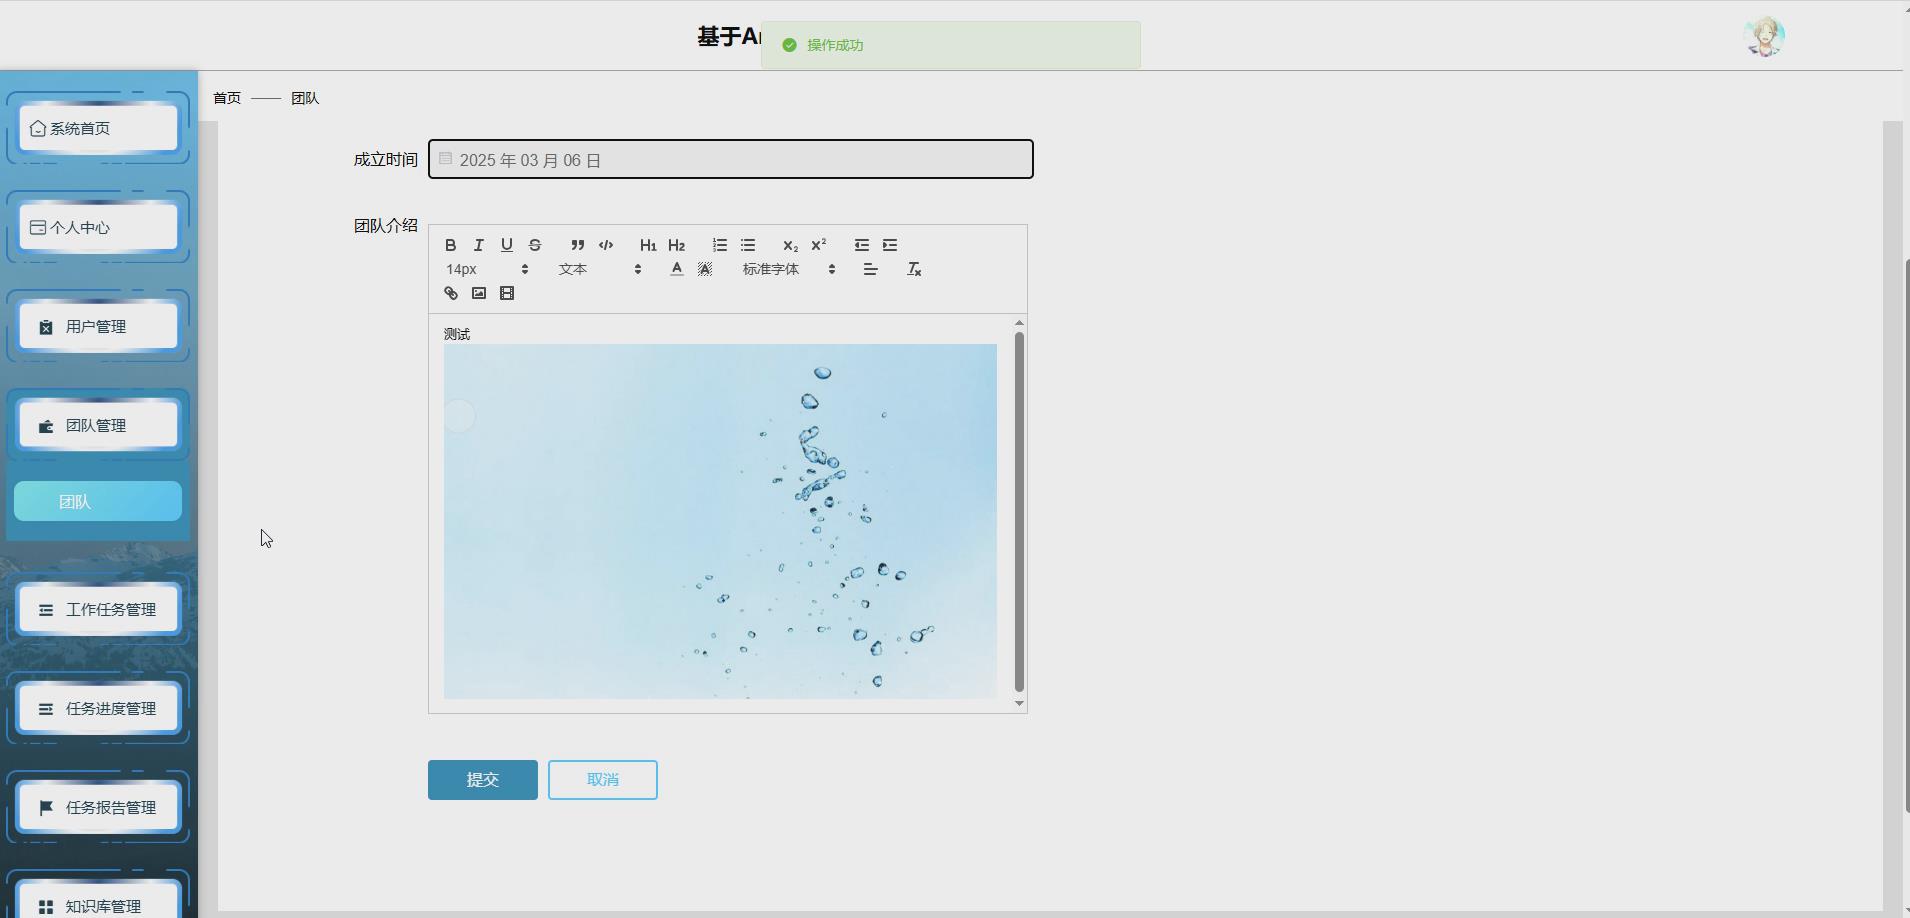1910x918 pixels.
Task: Expand 工作任务管理 in the sidebar
Action: 98,609
